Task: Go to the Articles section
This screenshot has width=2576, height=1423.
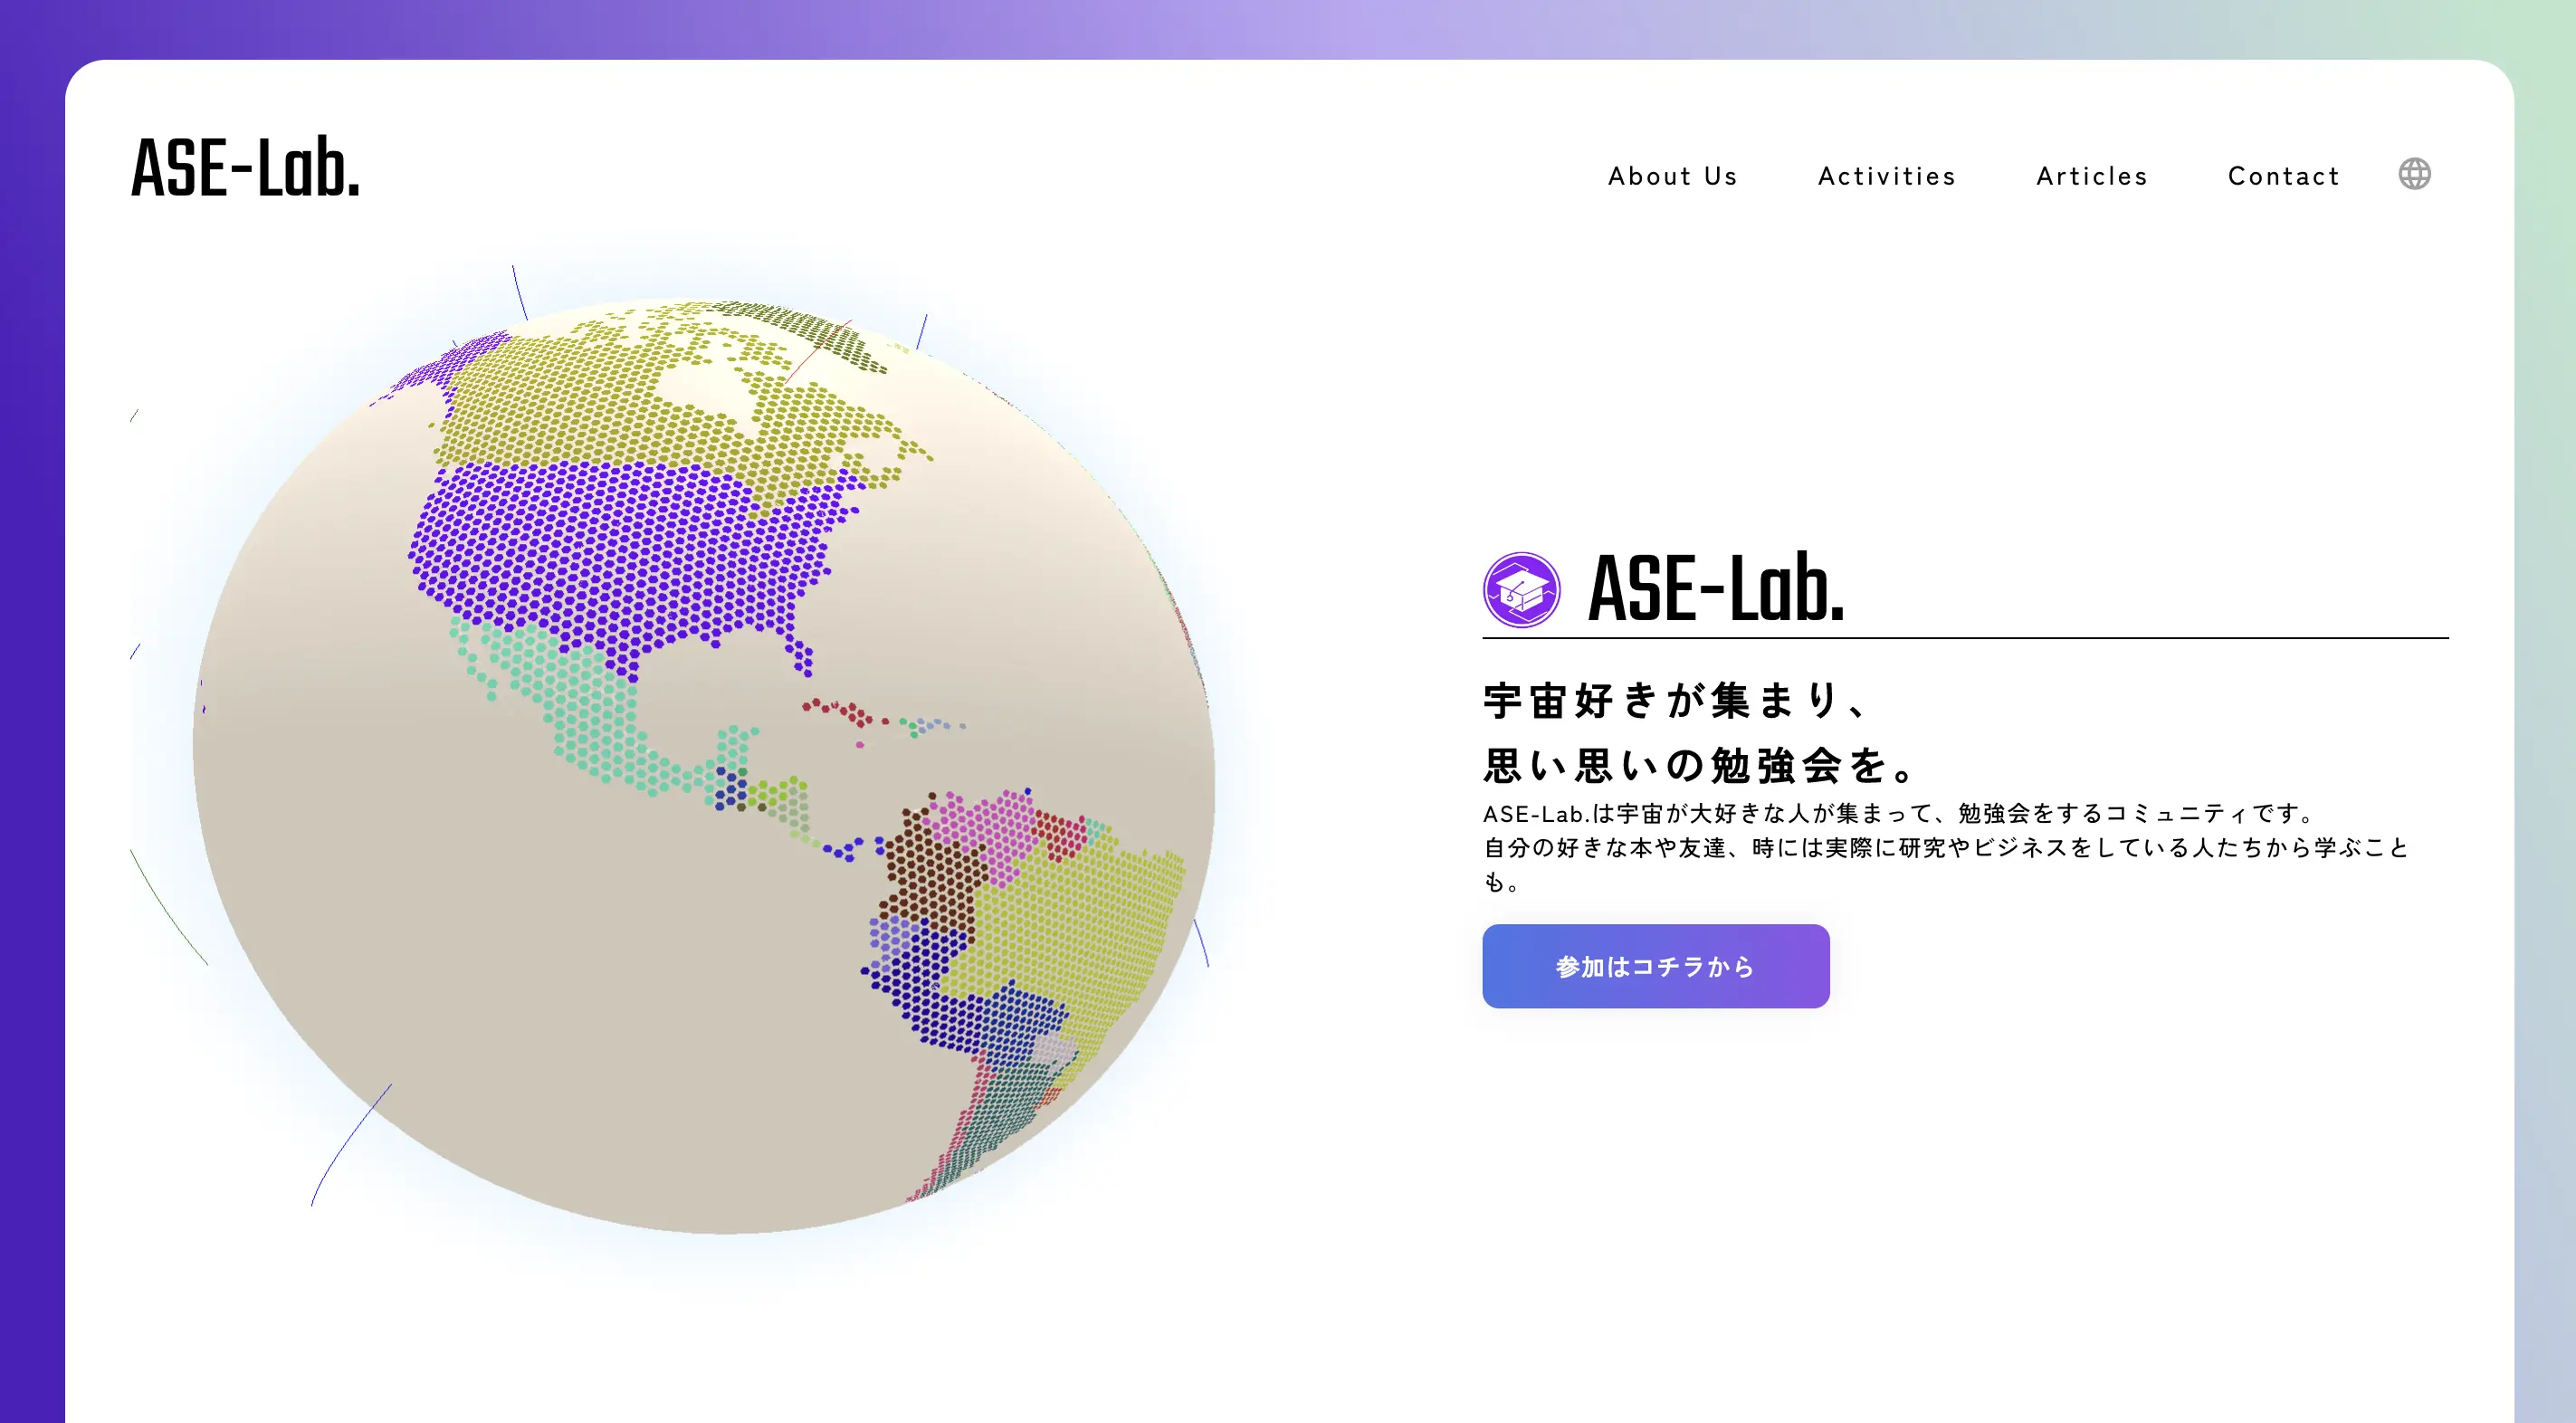Action: pos(2092,176)
